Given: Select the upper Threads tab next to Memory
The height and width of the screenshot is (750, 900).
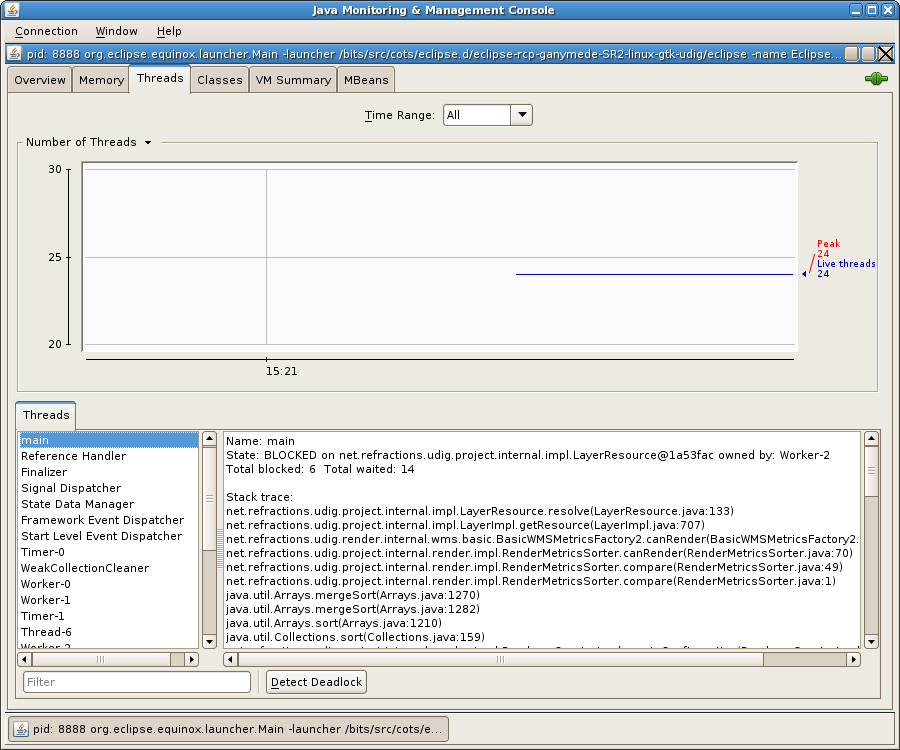Looking at the screenshot, I should [160, 78].
